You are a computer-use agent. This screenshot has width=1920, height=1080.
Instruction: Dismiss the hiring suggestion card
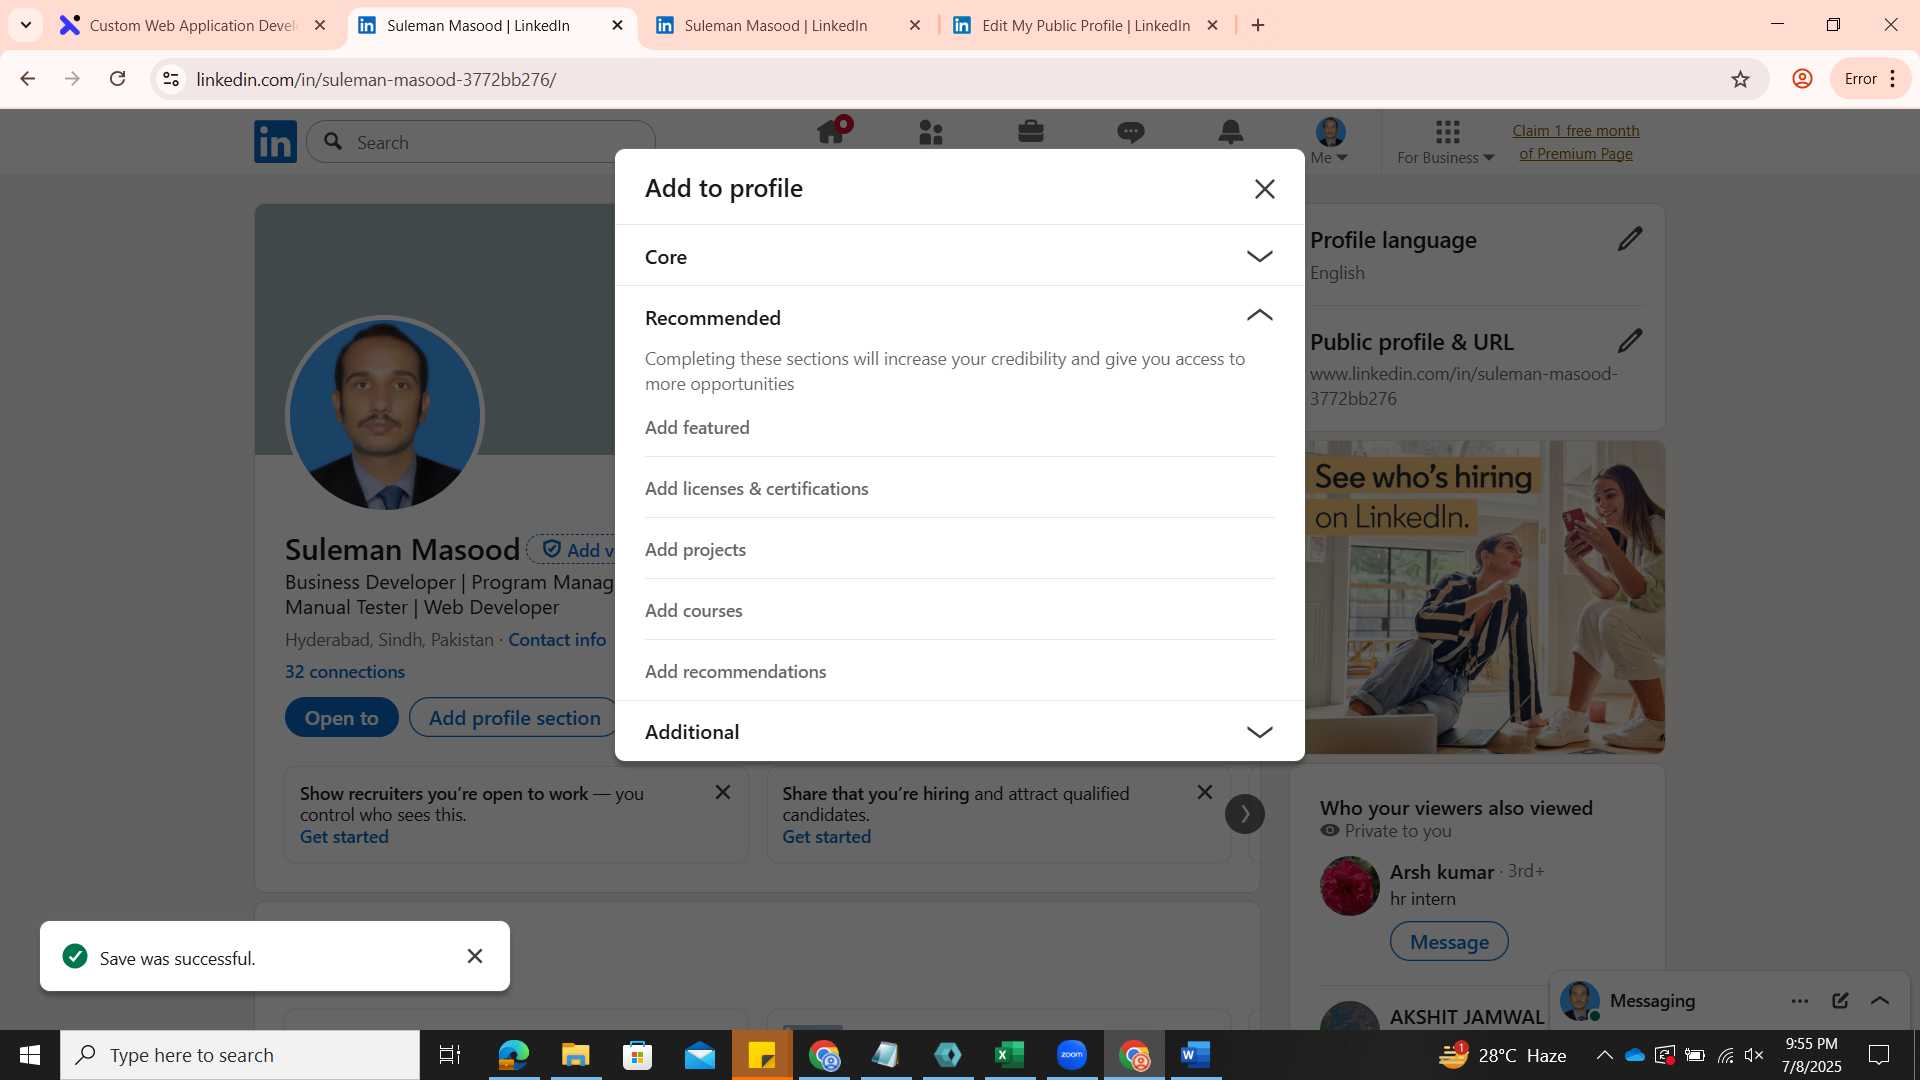pos(1205,792)
